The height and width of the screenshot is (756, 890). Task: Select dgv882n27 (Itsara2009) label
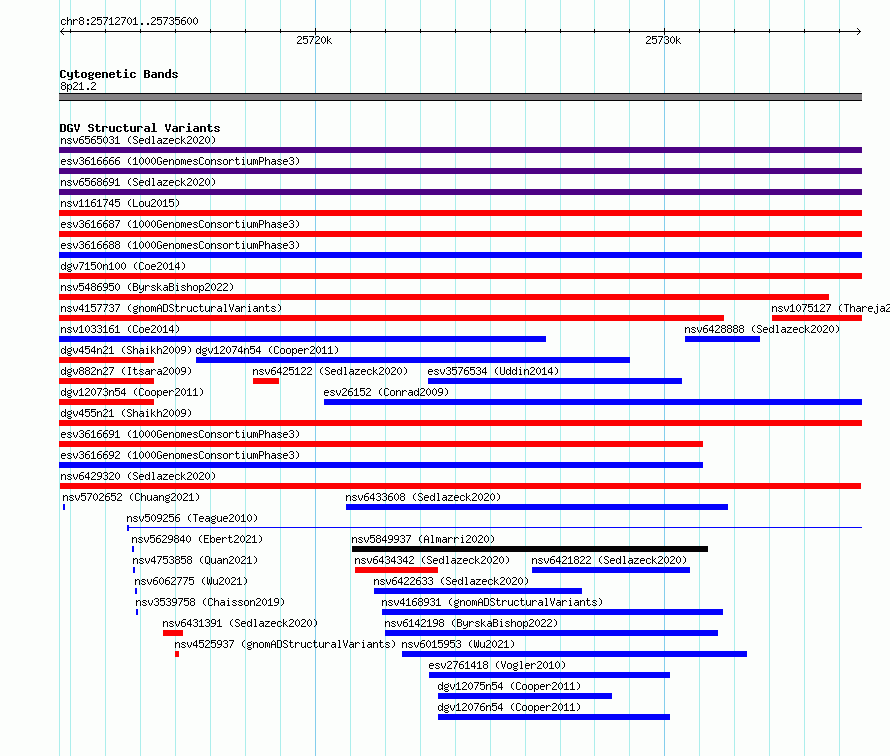(126, 371)
